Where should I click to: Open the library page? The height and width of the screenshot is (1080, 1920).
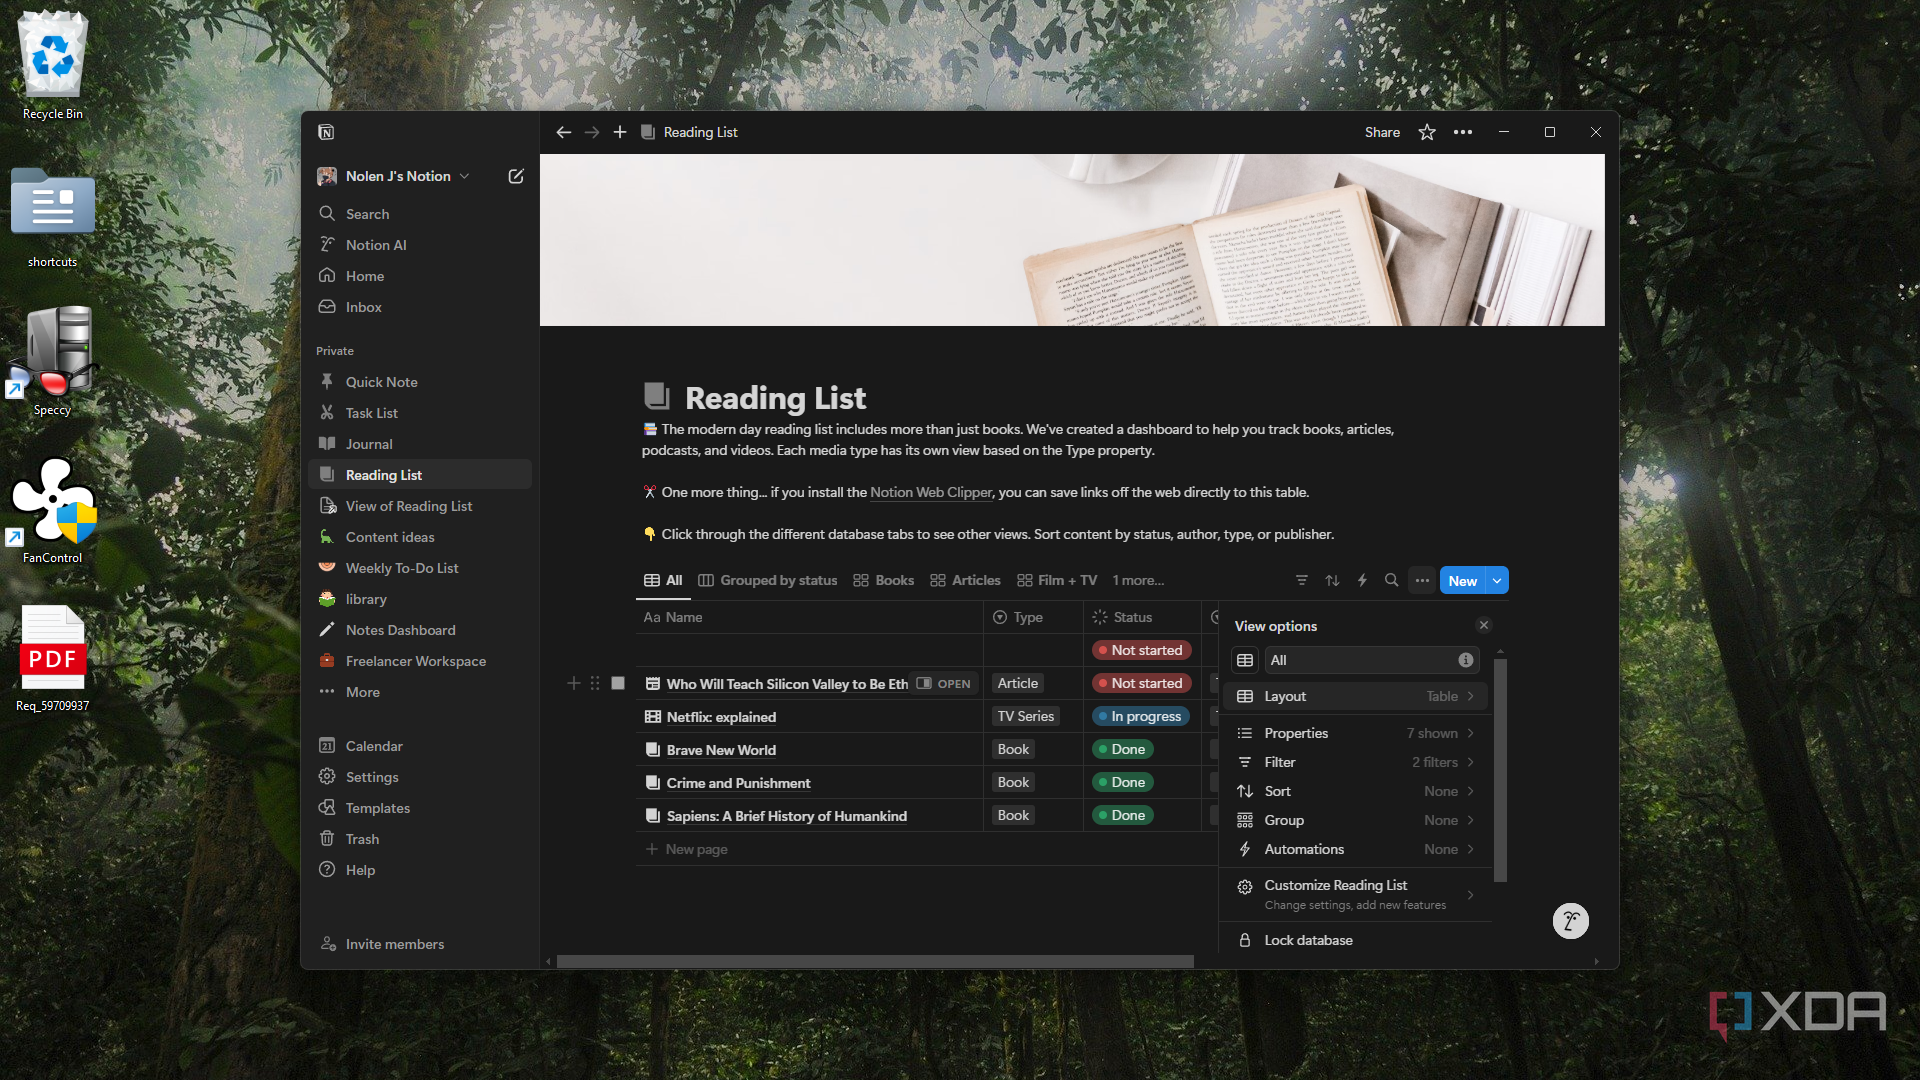420,599
